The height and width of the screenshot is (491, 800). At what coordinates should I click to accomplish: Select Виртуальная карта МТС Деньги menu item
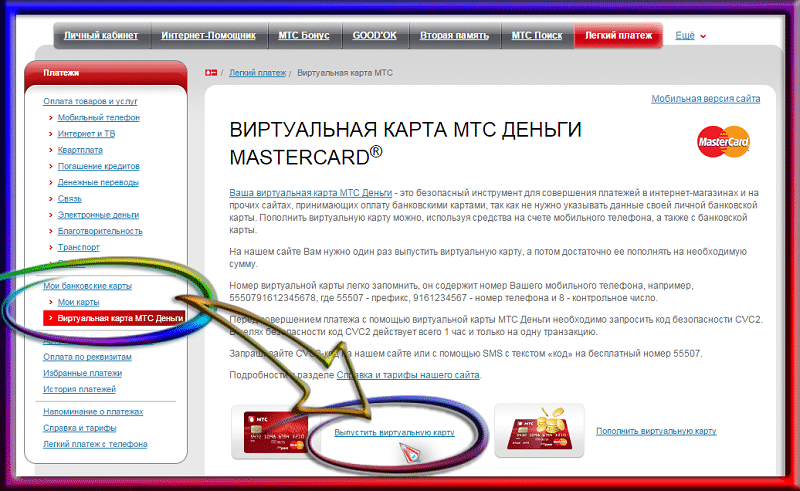click(114, 318)
